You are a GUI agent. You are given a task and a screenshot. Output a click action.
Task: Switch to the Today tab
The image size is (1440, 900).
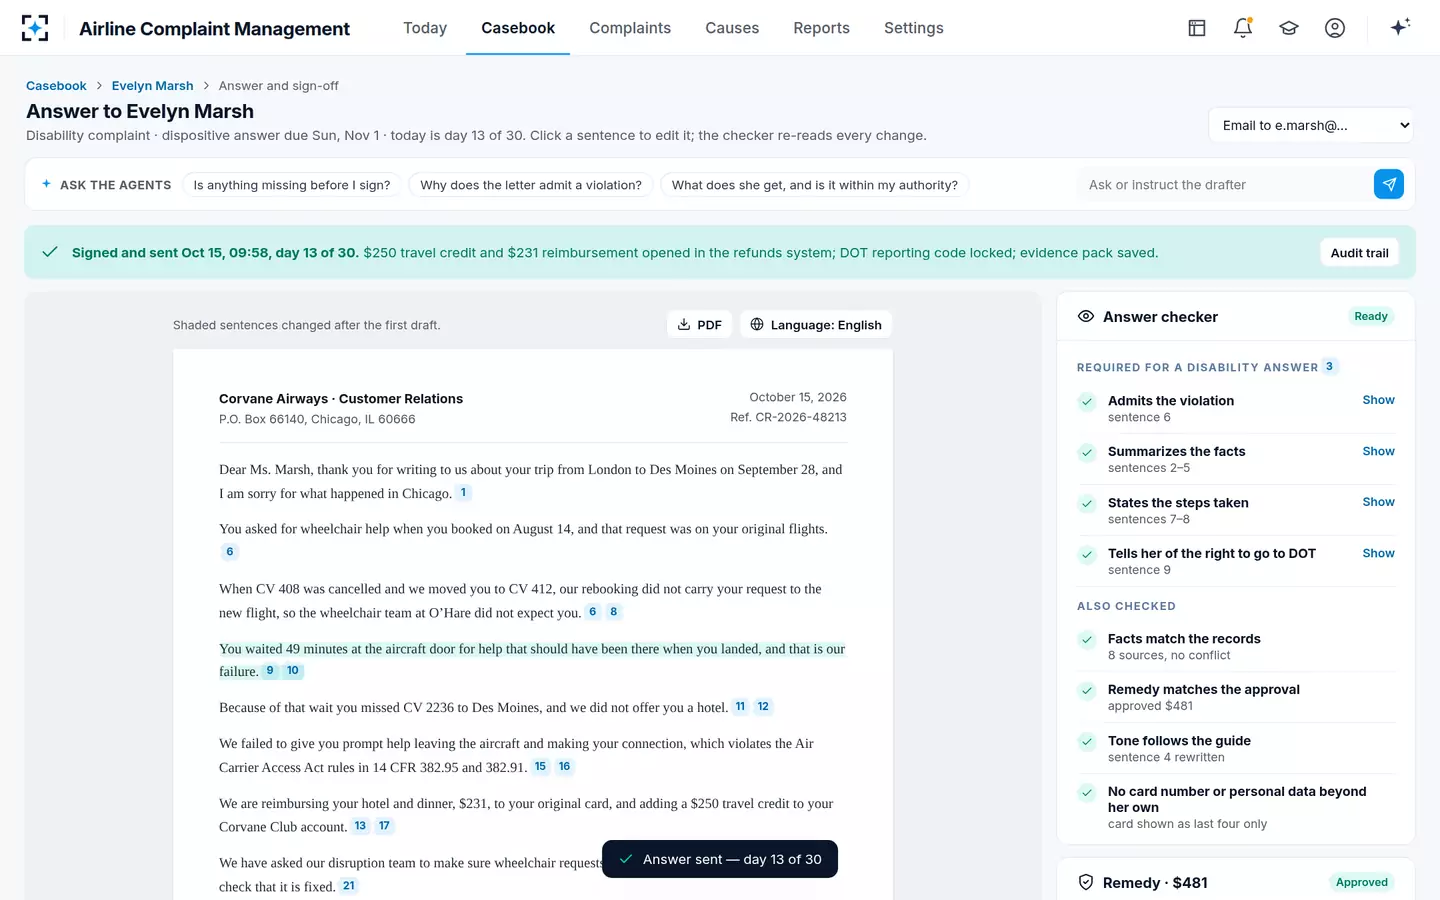coord(425,28)
